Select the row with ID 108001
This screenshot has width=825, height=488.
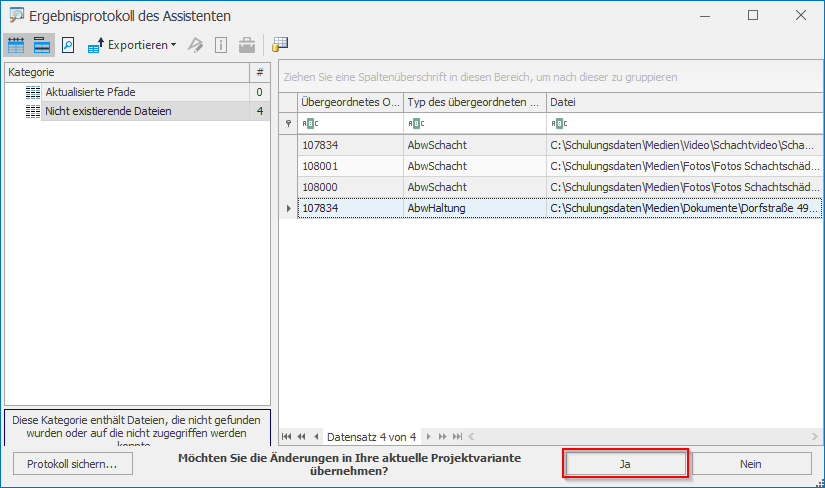350,166
